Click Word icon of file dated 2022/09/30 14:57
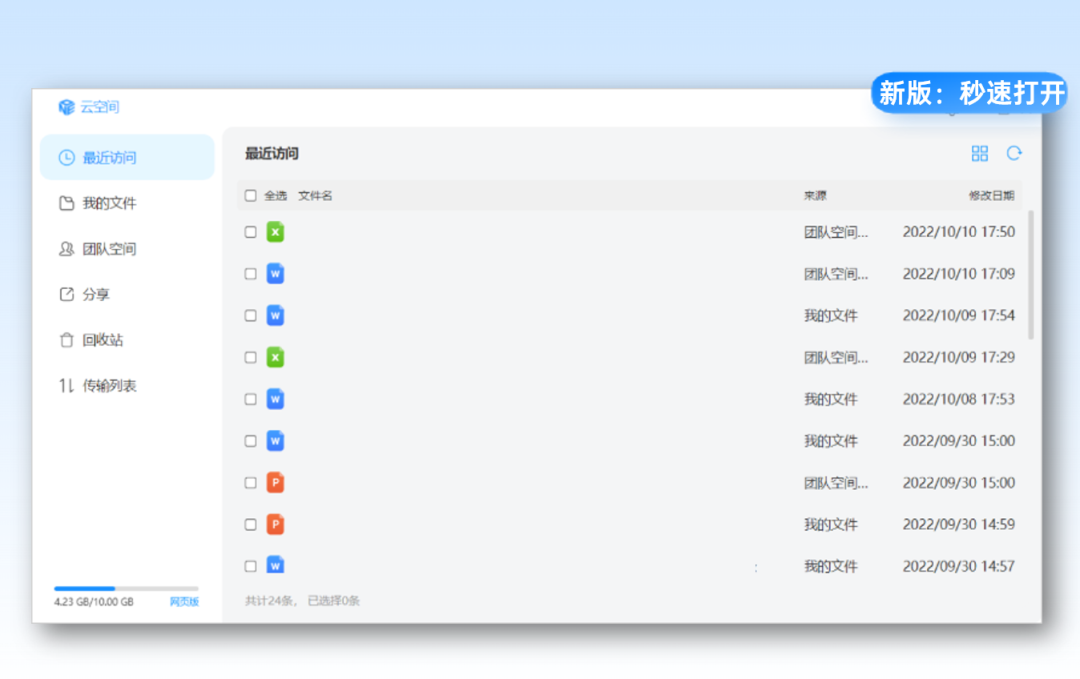 coord(276,565)
